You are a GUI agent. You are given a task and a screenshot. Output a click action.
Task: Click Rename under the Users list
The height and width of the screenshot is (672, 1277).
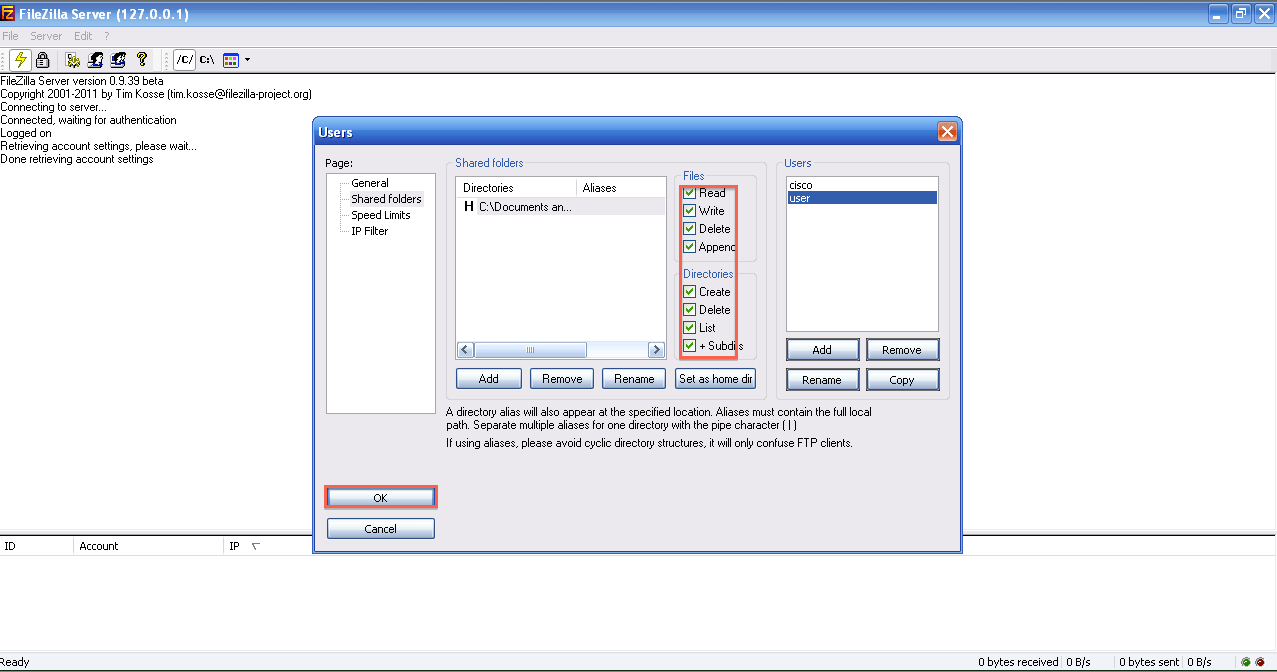tap(822, 380)
